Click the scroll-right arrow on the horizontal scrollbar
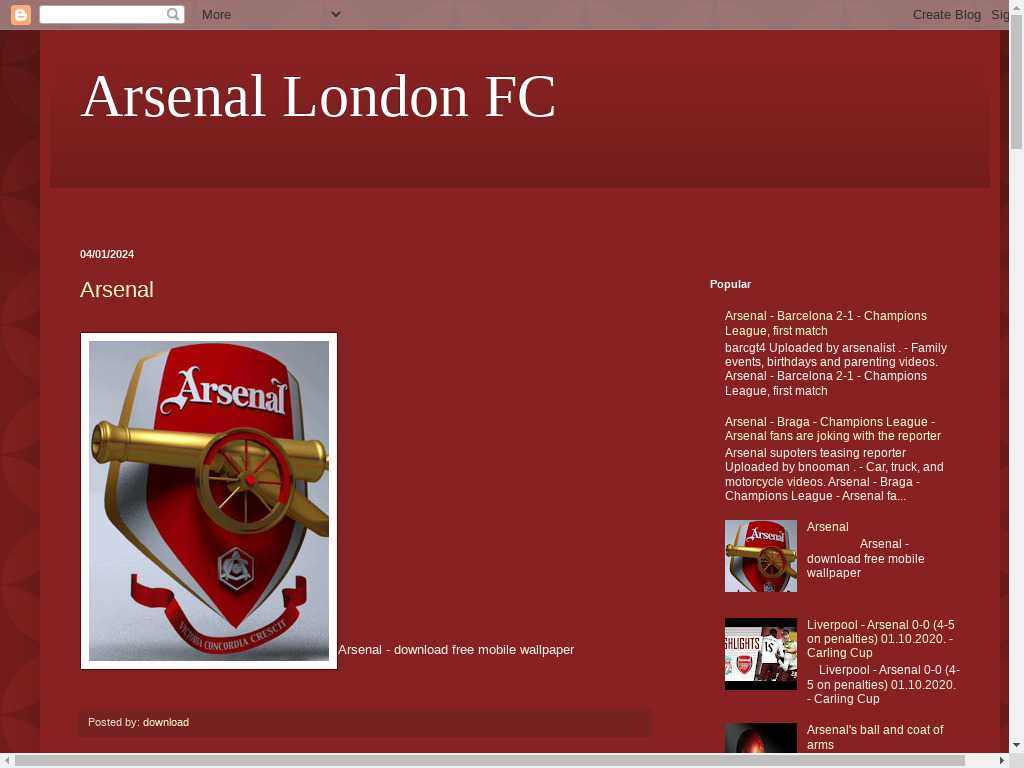Screen dimensions: 1024x768 tap(1002, 761)
